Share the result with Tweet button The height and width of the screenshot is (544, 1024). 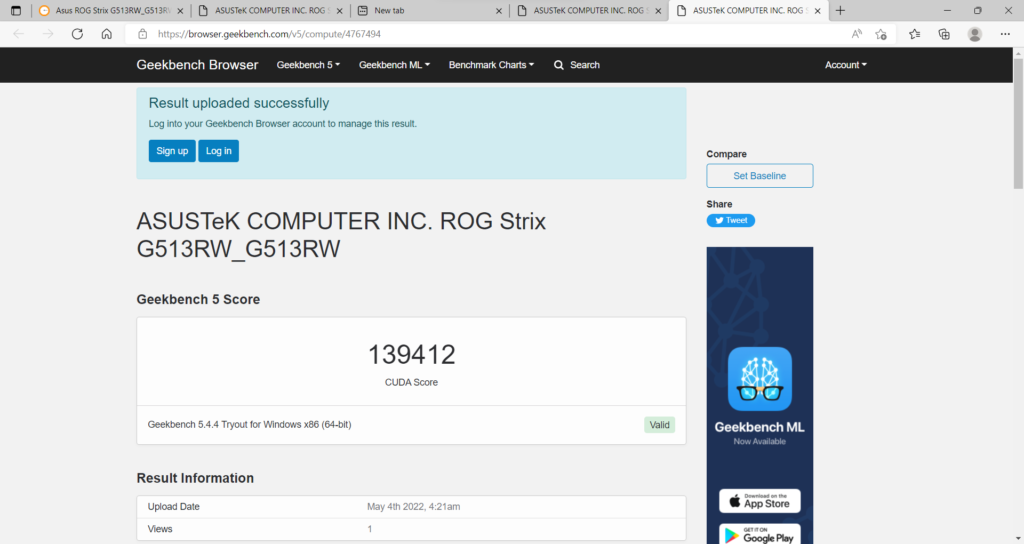pos(731,221)
